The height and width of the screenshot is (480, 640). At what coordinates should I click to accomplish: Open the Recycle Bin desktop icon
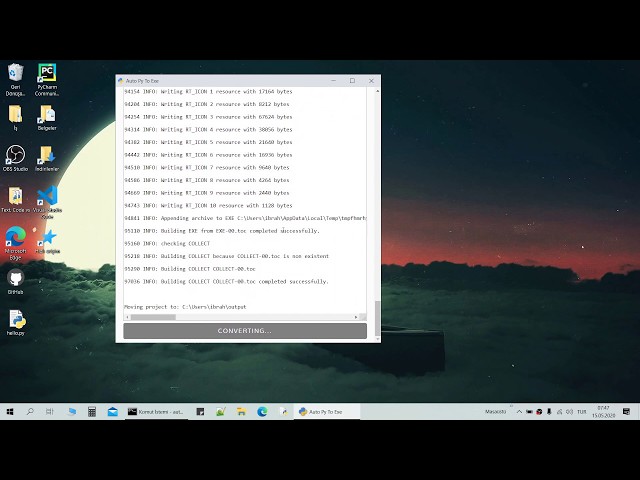coord(16,79)
